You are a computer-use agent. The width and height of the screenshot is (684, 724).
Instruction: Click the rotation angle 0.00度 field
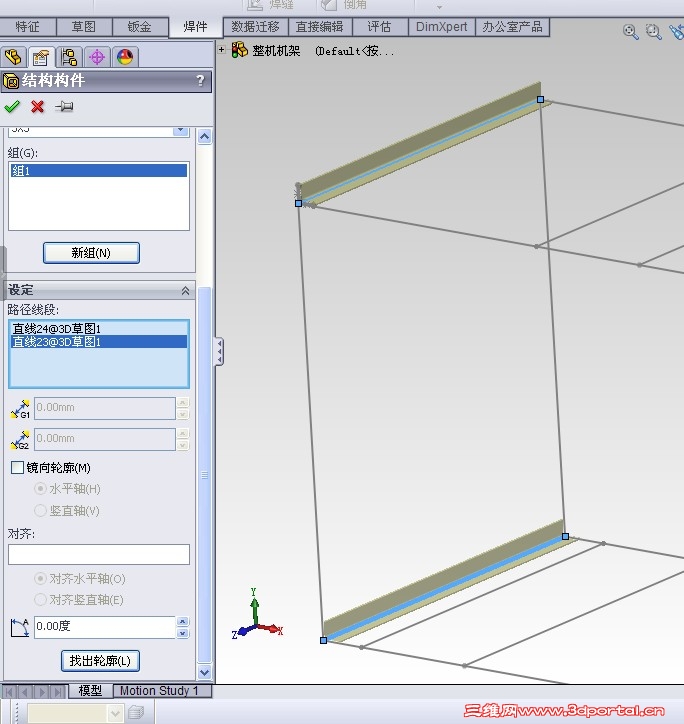[x=105, y=627]
